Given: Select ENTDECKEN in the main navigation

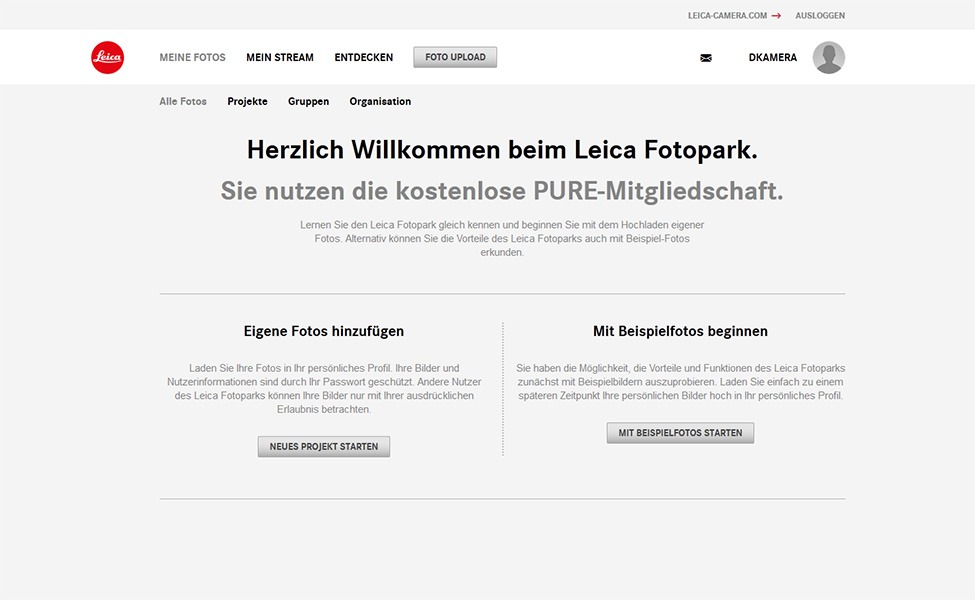Looking at the screenshot, I should (x=364, y=58).
